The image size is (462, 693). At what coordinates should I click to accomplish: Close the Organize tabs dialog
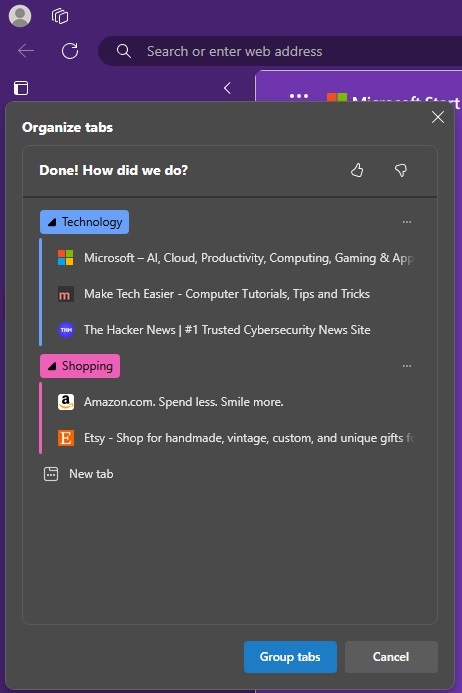438,117
